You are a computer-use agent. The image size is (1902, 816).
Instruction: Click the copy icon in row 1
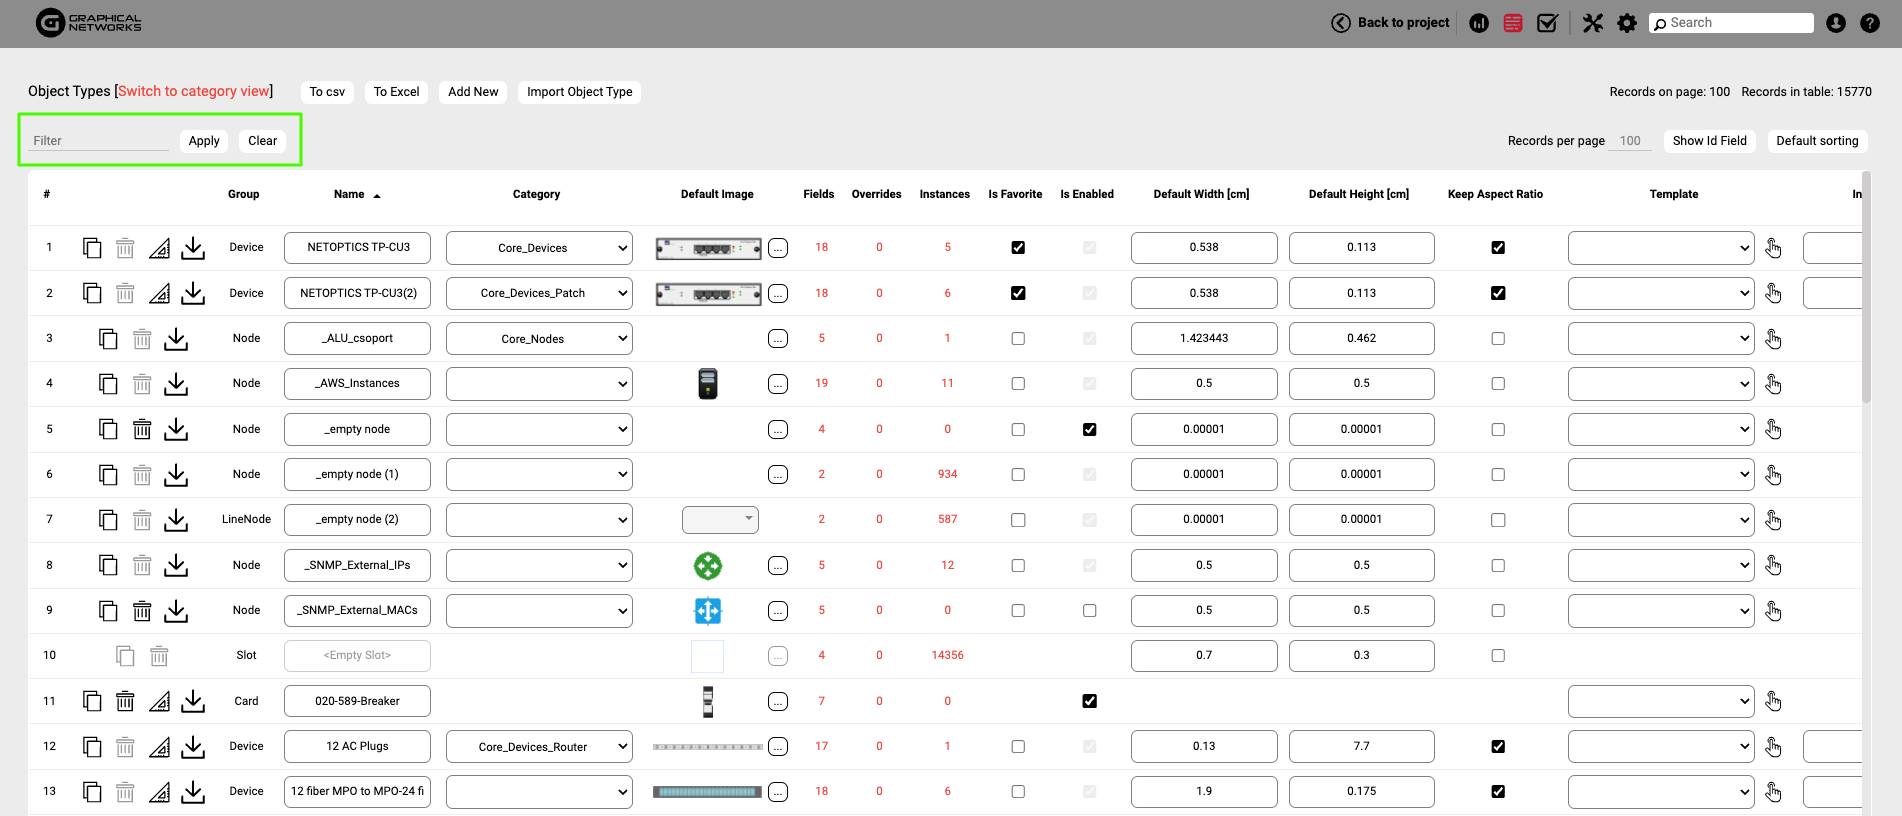coord(92,248)
